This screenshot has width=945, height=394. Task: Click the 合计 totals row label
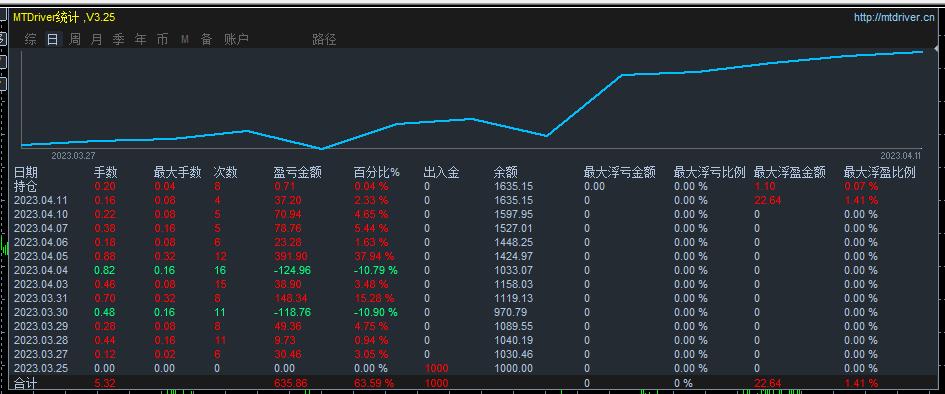coord(25,383)
